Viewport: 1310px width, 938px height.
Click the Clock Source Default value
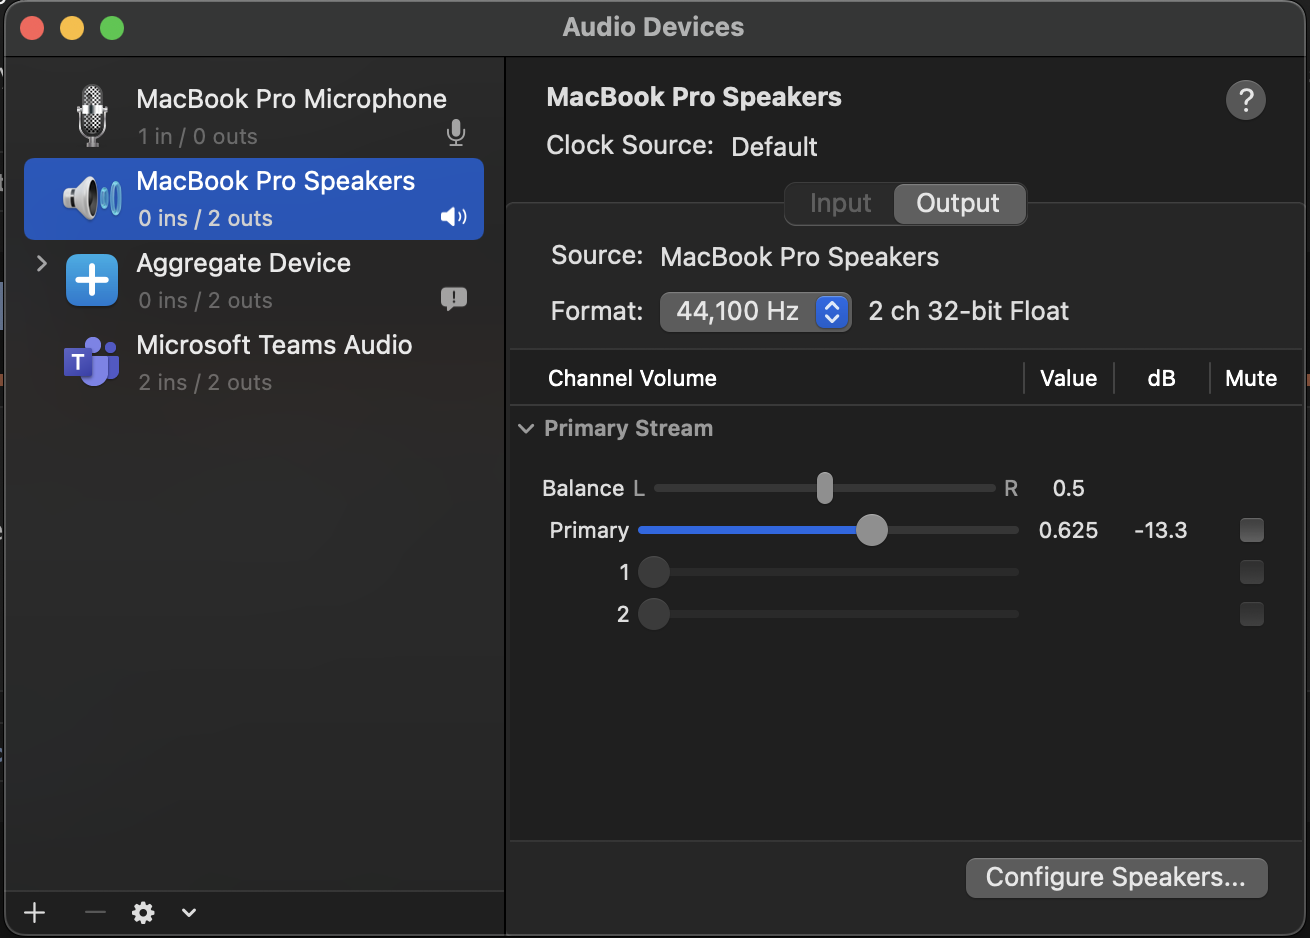click(774, 147)
